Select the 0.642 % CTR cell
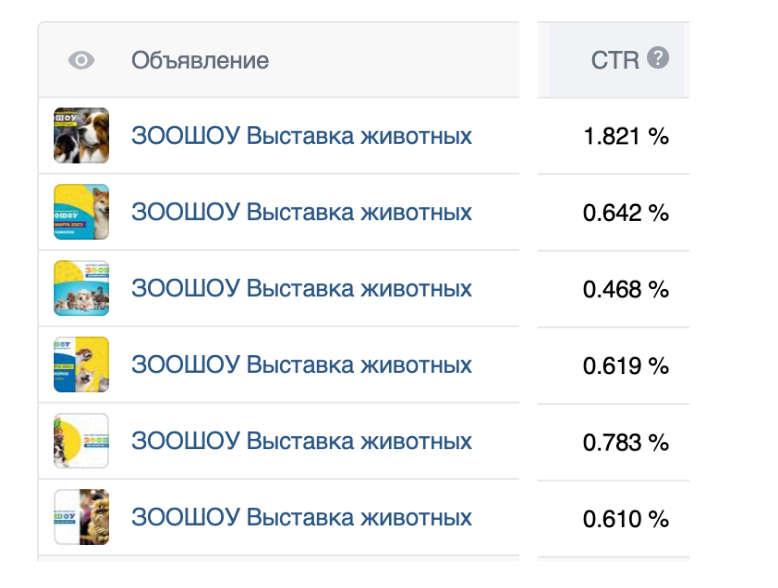 (x=626, y=213)
